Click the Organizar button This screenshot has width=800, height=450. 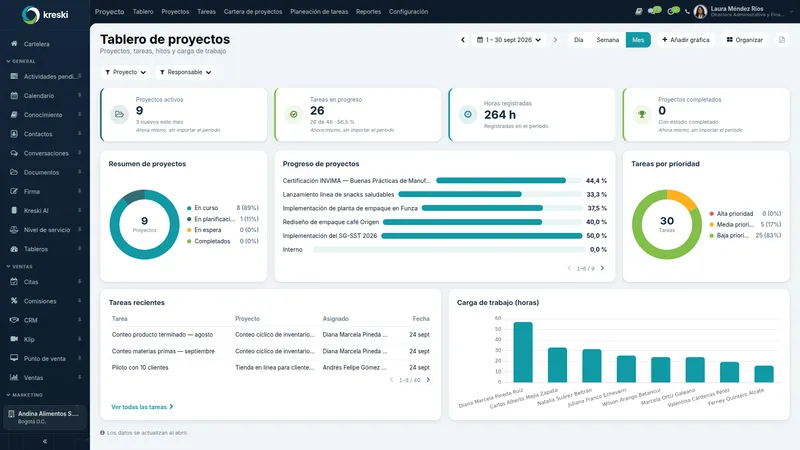(x=745, y=40)
